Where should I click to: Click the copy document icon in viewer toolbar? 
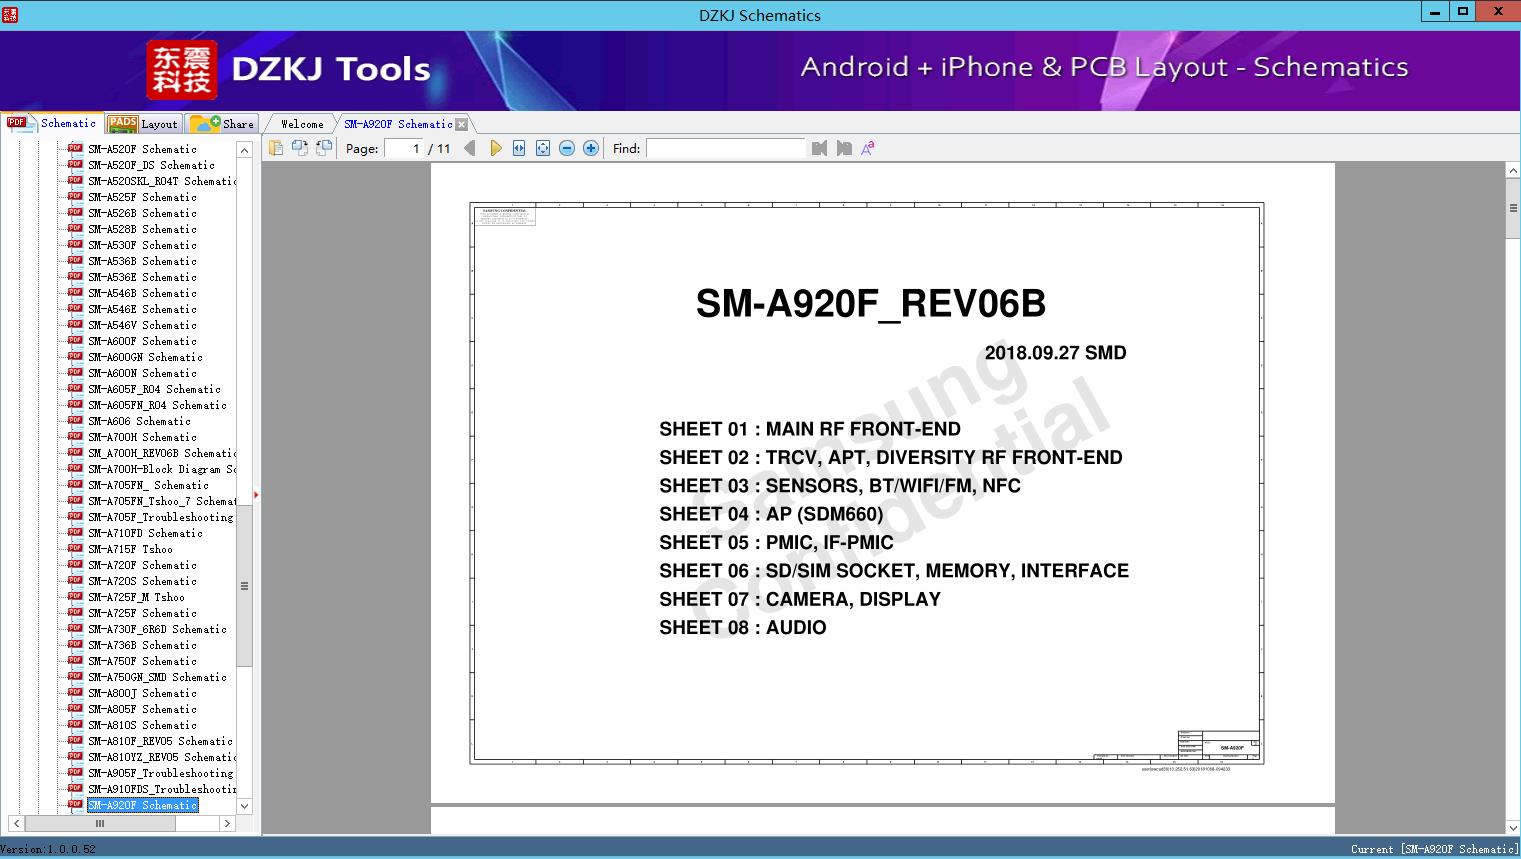[x=275, y=148]
